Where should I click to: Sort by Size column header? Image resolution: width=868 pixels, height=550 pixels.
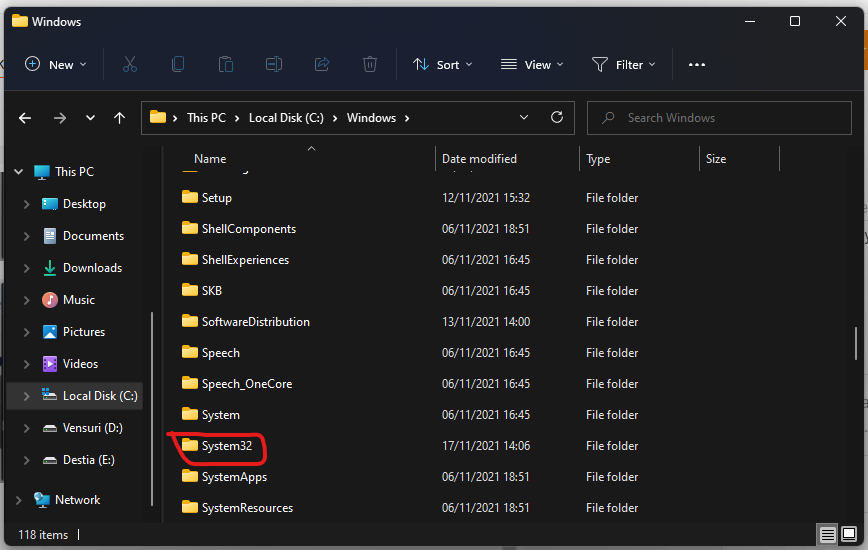tap(716, 159)
